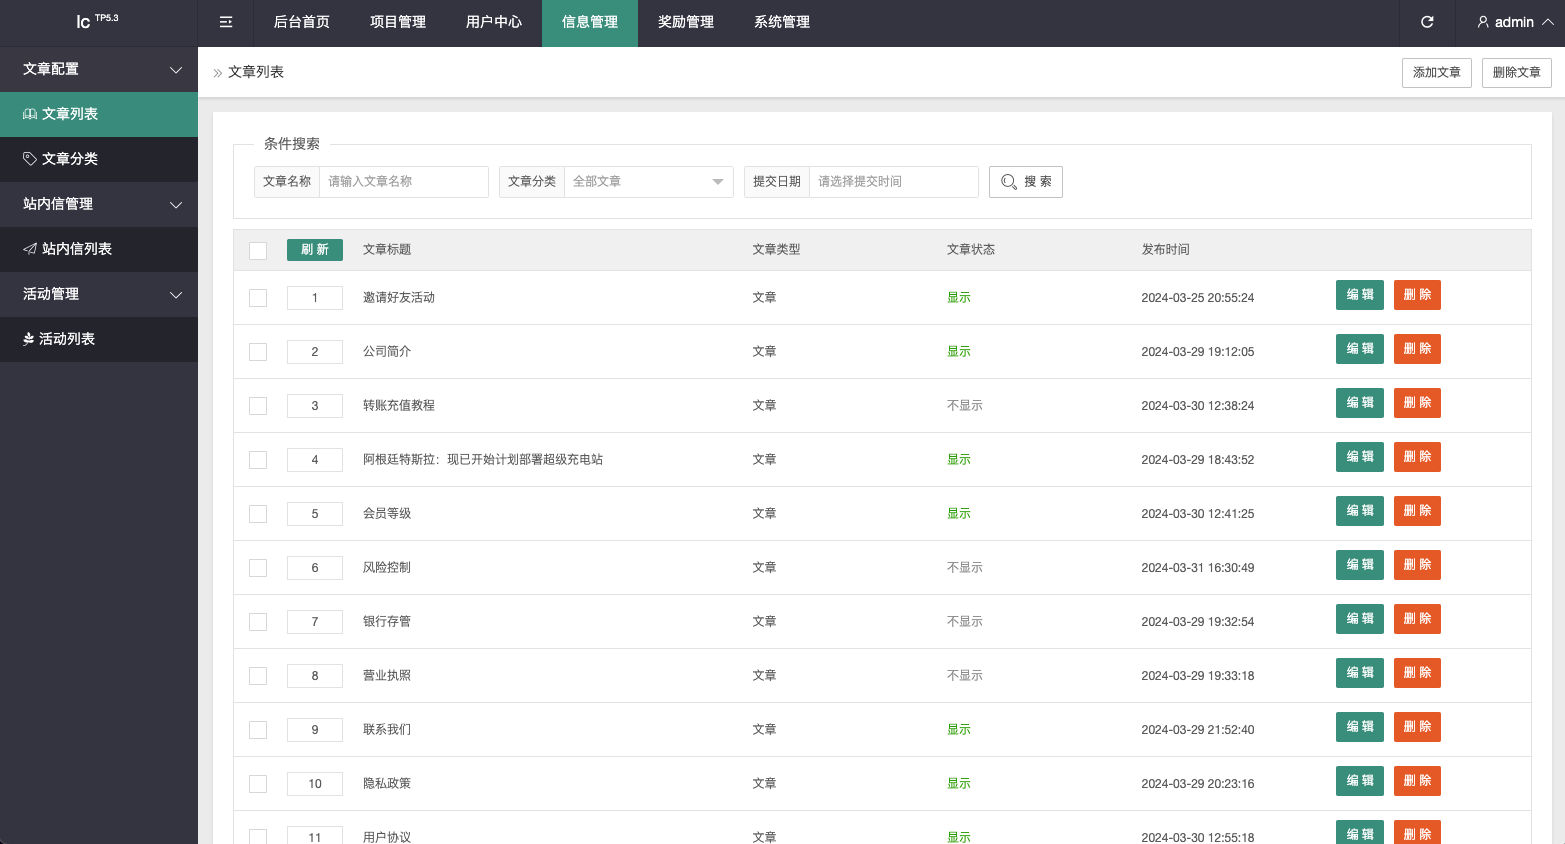This screenshot has width=1565, height=844.
Task: Click the admin user profile icon
Action: pos(1483,22)
